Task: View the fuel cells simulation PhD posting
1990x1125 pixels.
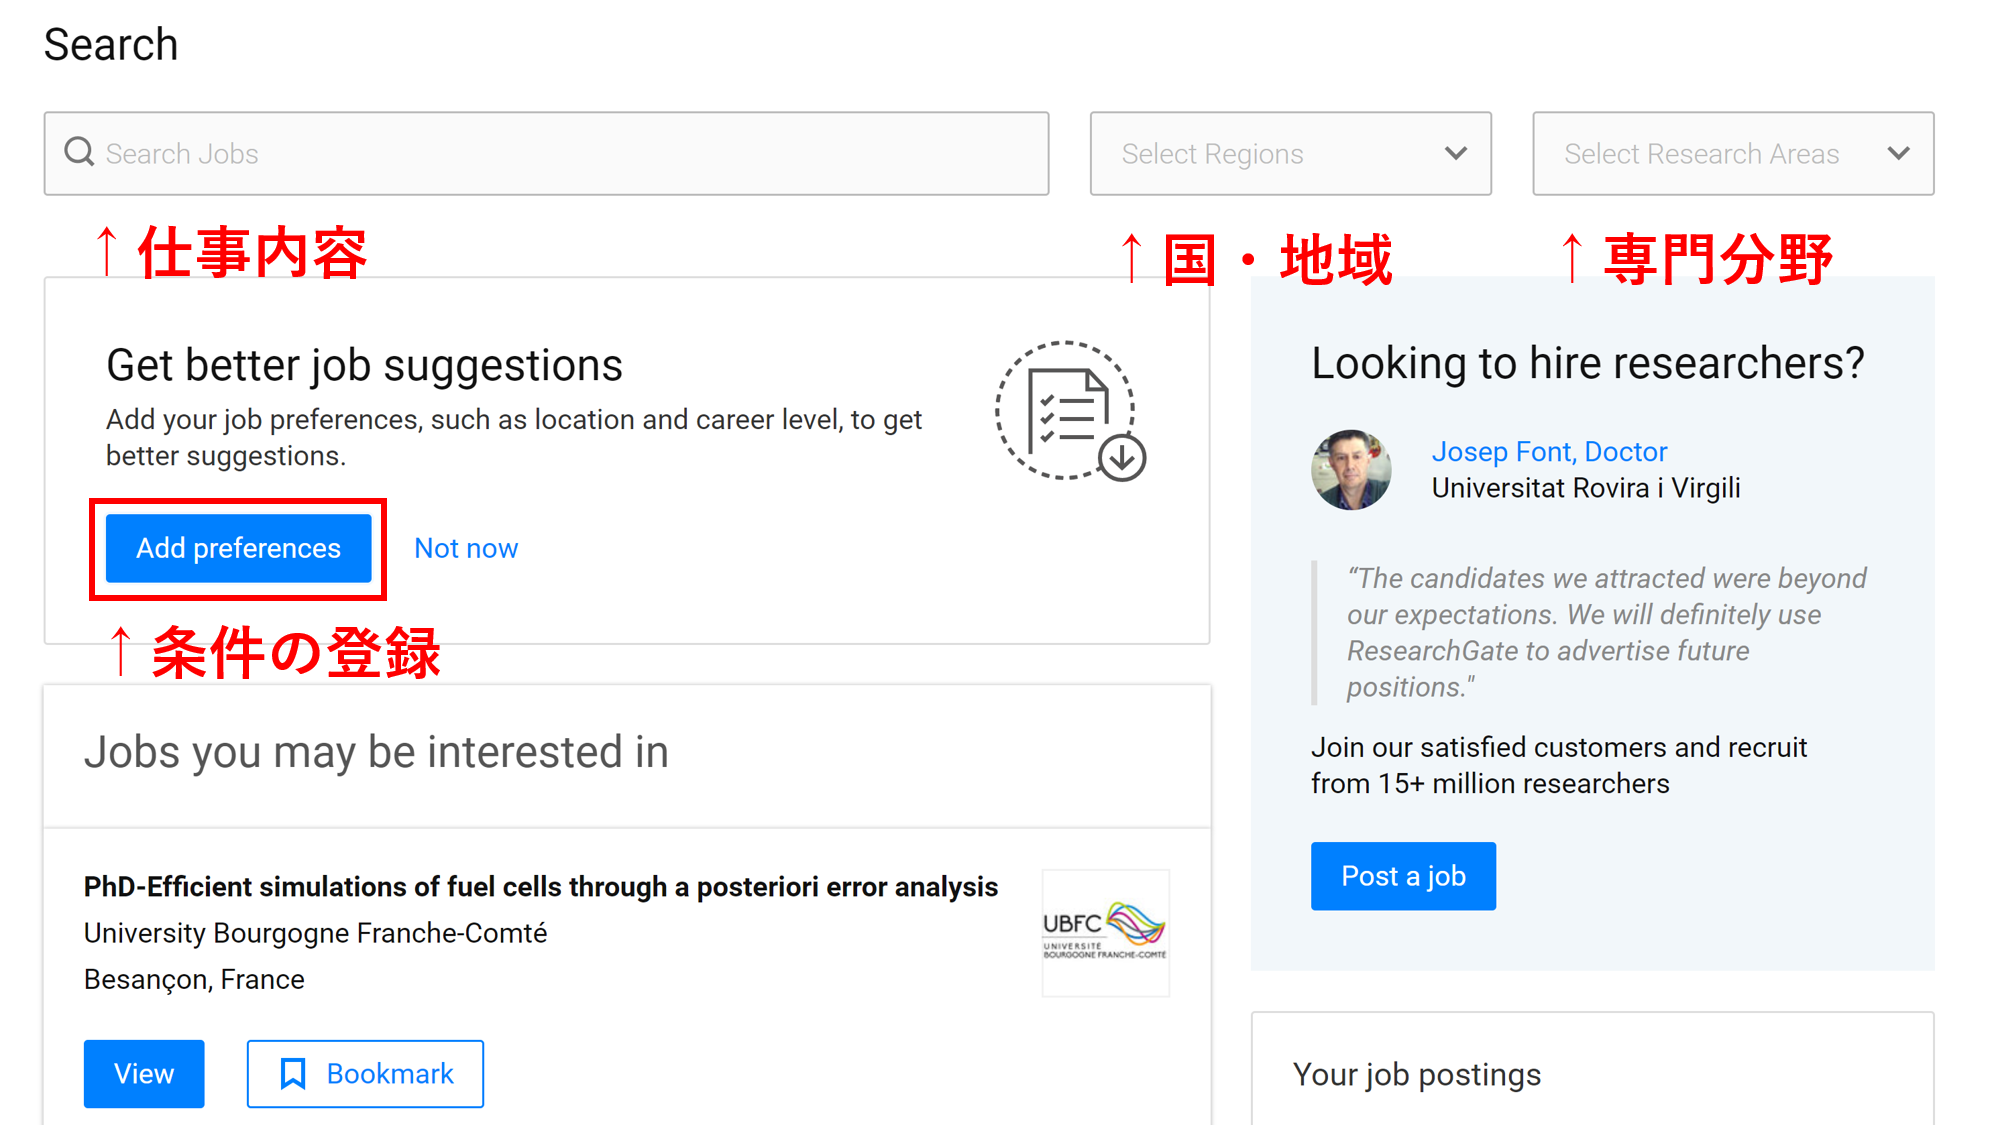Action: coord(143,1073)
